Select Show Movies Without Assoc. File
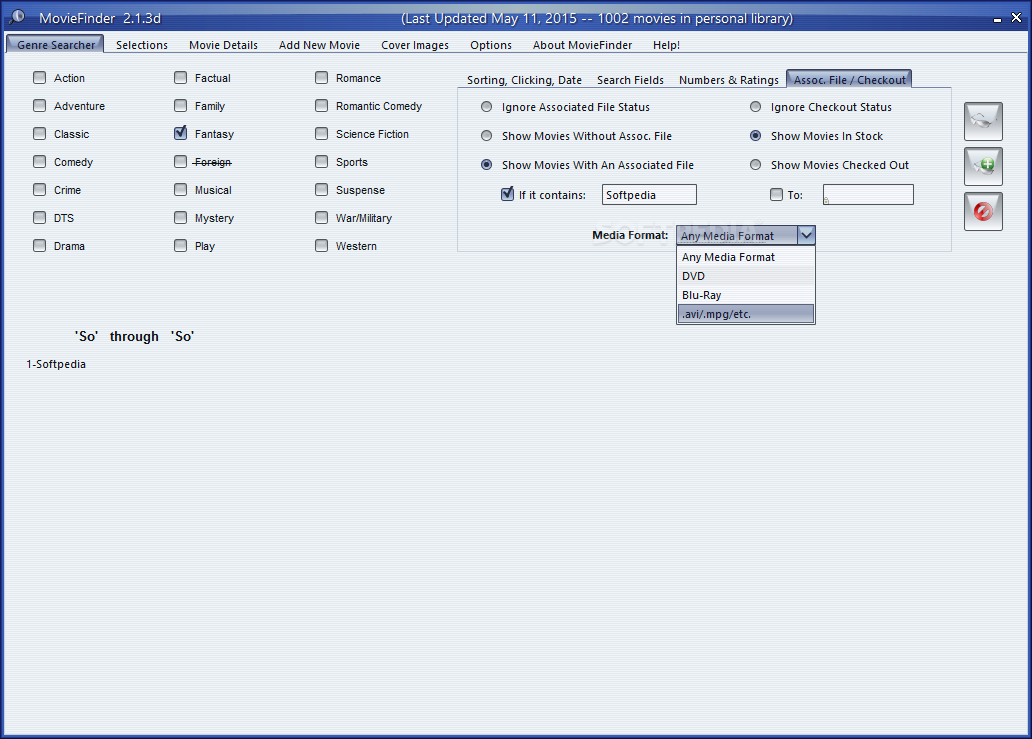Viewport: 1032px width, 739px height. coord(486,136)
